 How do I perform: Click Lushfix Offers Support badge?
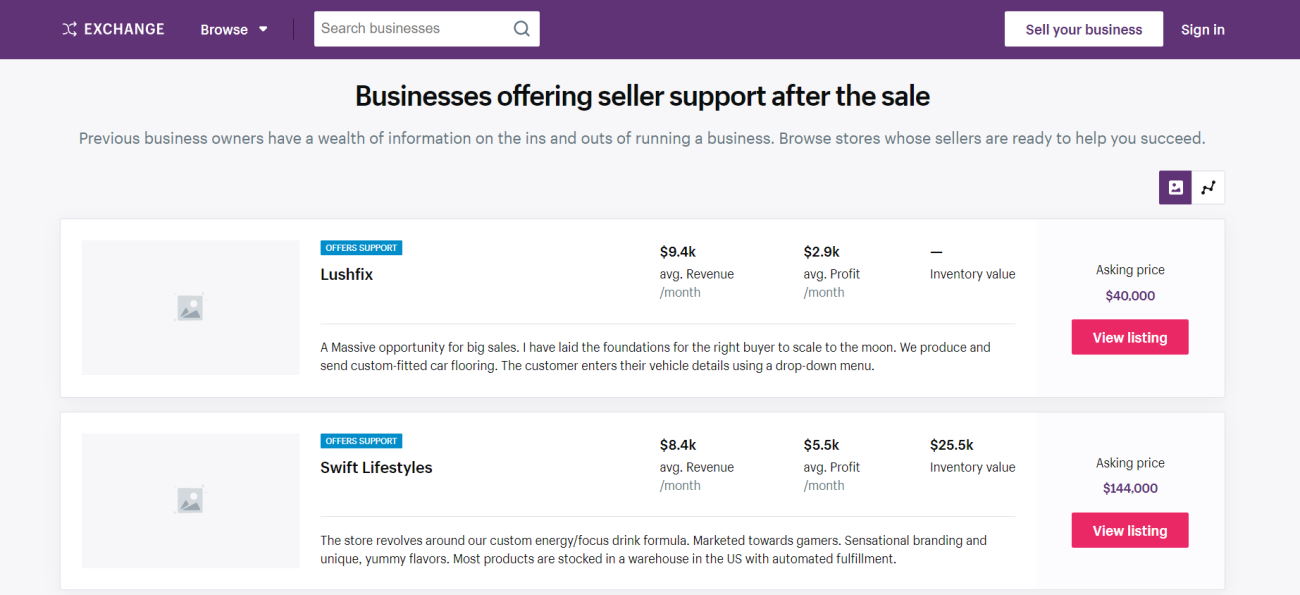coord(361,248)
